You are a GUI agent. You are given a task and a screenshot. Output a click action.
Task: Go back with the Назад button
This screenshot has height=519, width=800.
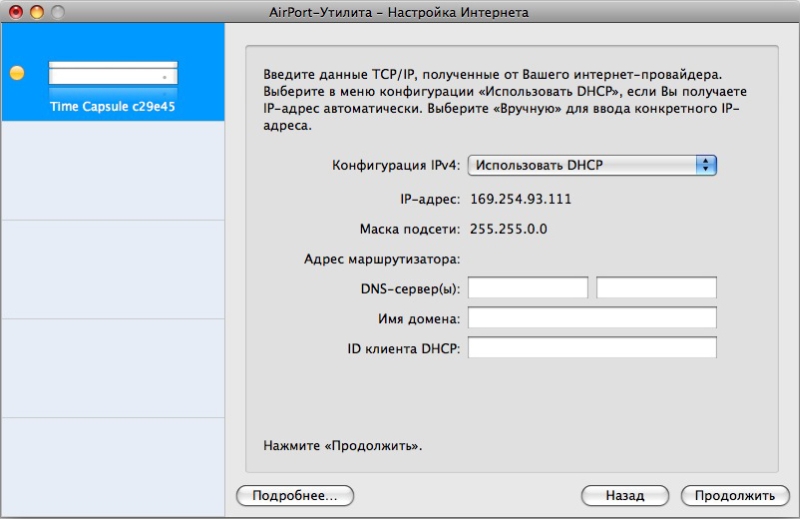point(625,495)
